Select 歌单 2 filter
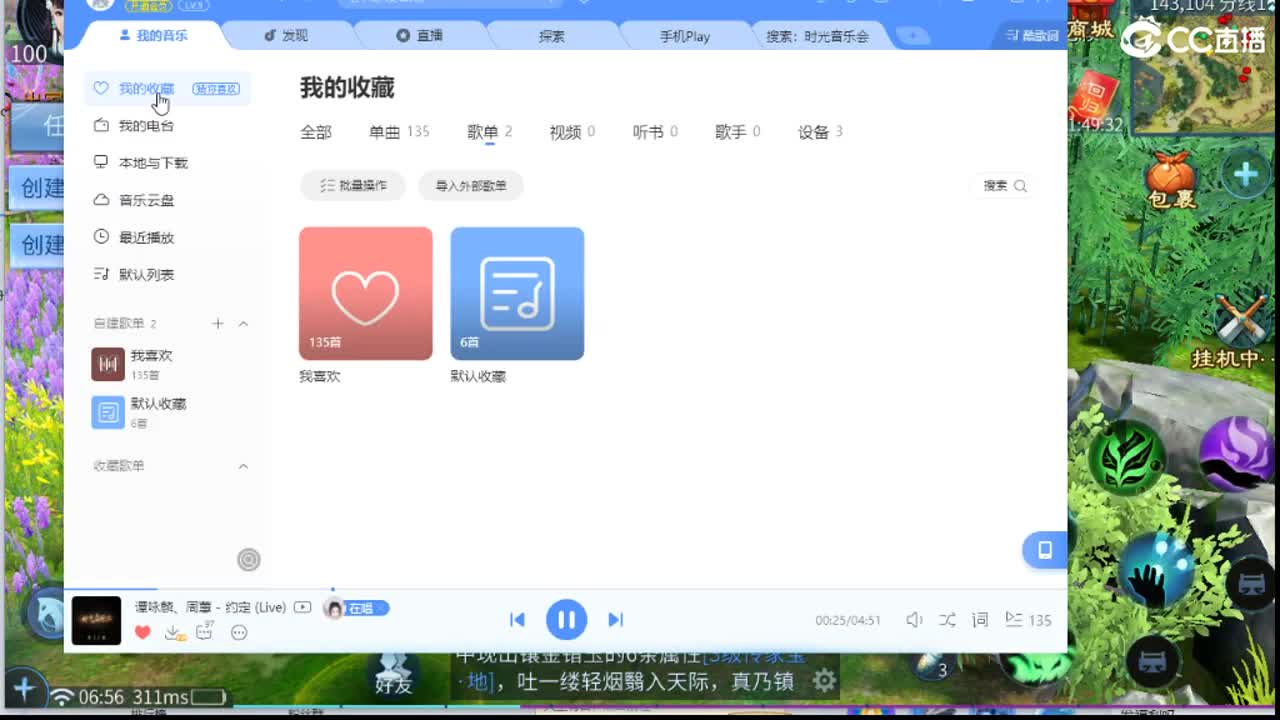1280x720 pixels. (490, 132)
